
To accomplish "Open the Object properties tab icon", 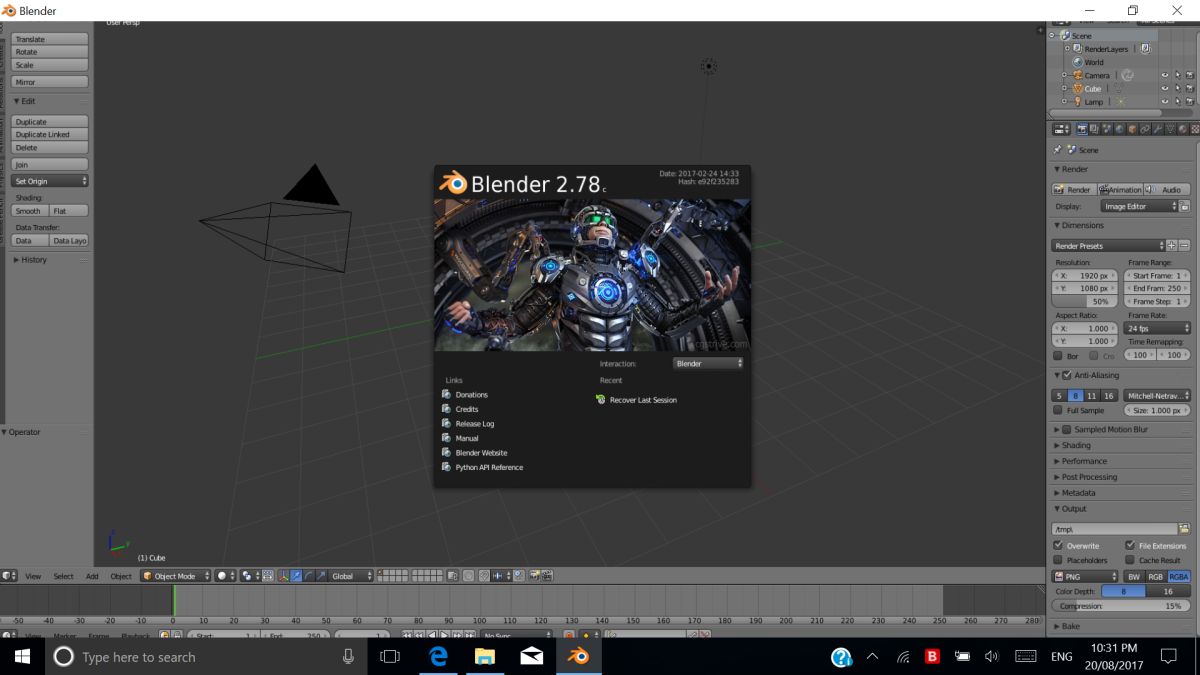I will pos(1132,129).
